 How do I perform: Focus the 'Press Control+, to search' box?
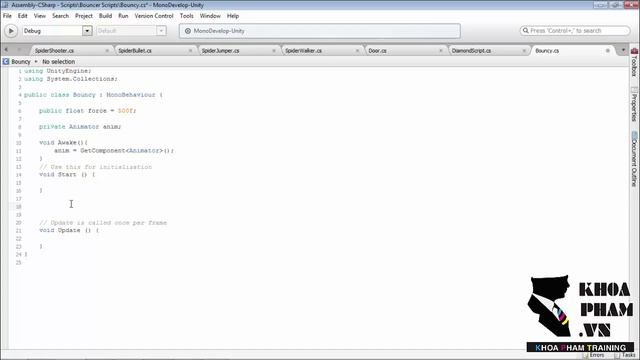(575, 31)
